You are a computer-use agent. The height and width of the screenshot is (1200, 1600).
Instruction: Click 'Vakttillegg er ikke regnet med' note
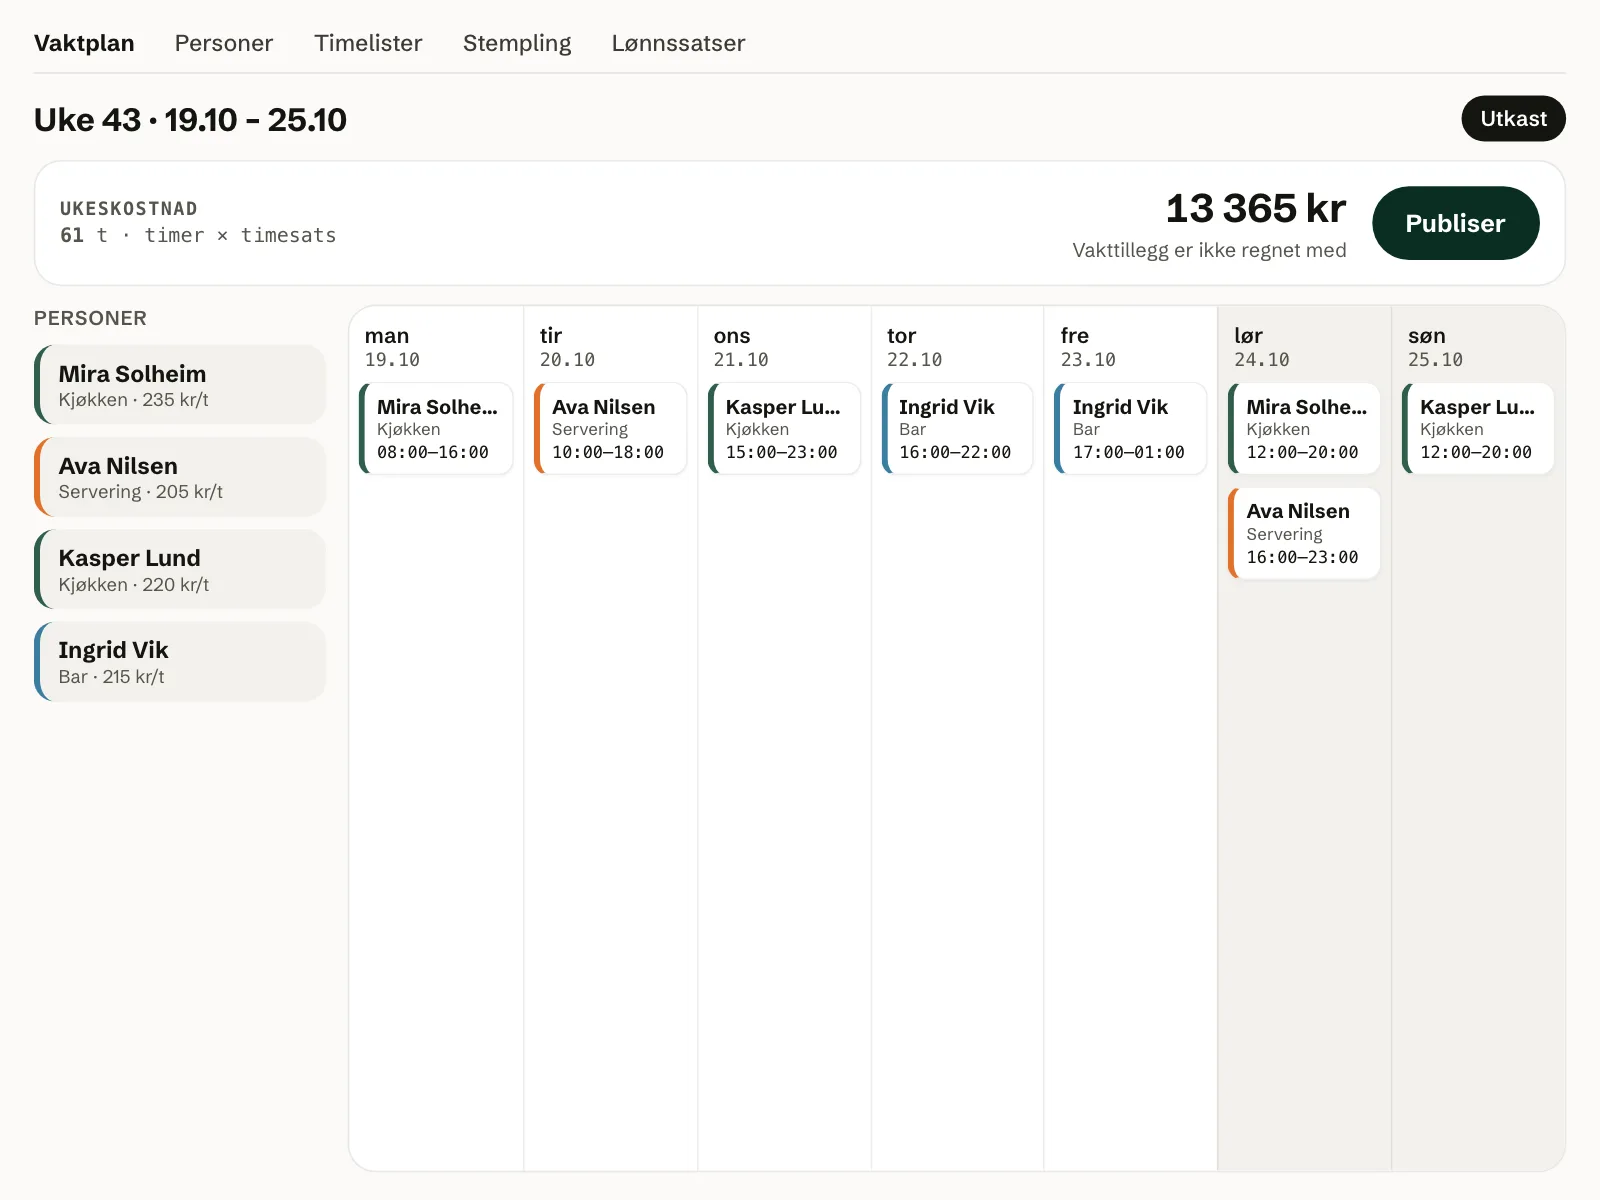pos(1209,250)
